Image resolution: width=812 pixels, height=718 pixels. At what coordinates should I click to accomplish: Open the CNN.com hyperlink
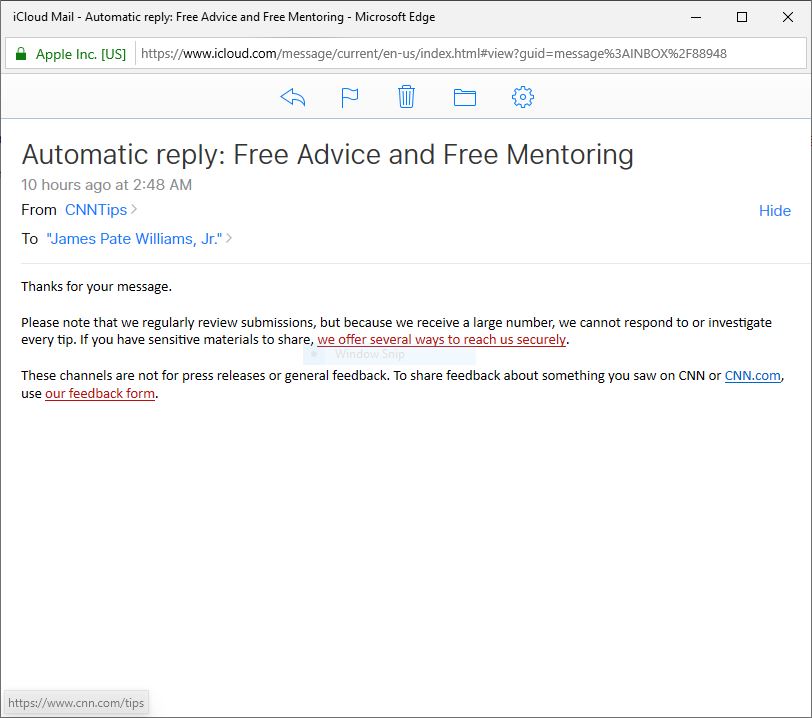tap(752, 376)
